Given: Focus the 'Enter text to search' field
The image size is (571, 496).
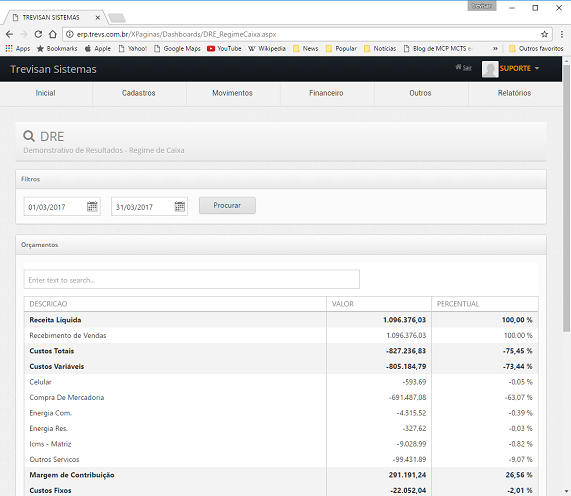Looking at the screenshot, I should 192,280.
